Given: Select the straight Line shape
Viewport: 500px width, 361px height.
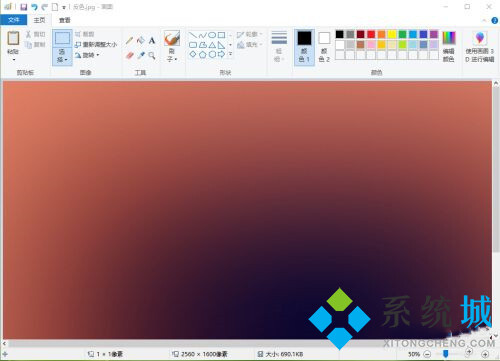Looking at the screenshot, I should click(193, 35).
